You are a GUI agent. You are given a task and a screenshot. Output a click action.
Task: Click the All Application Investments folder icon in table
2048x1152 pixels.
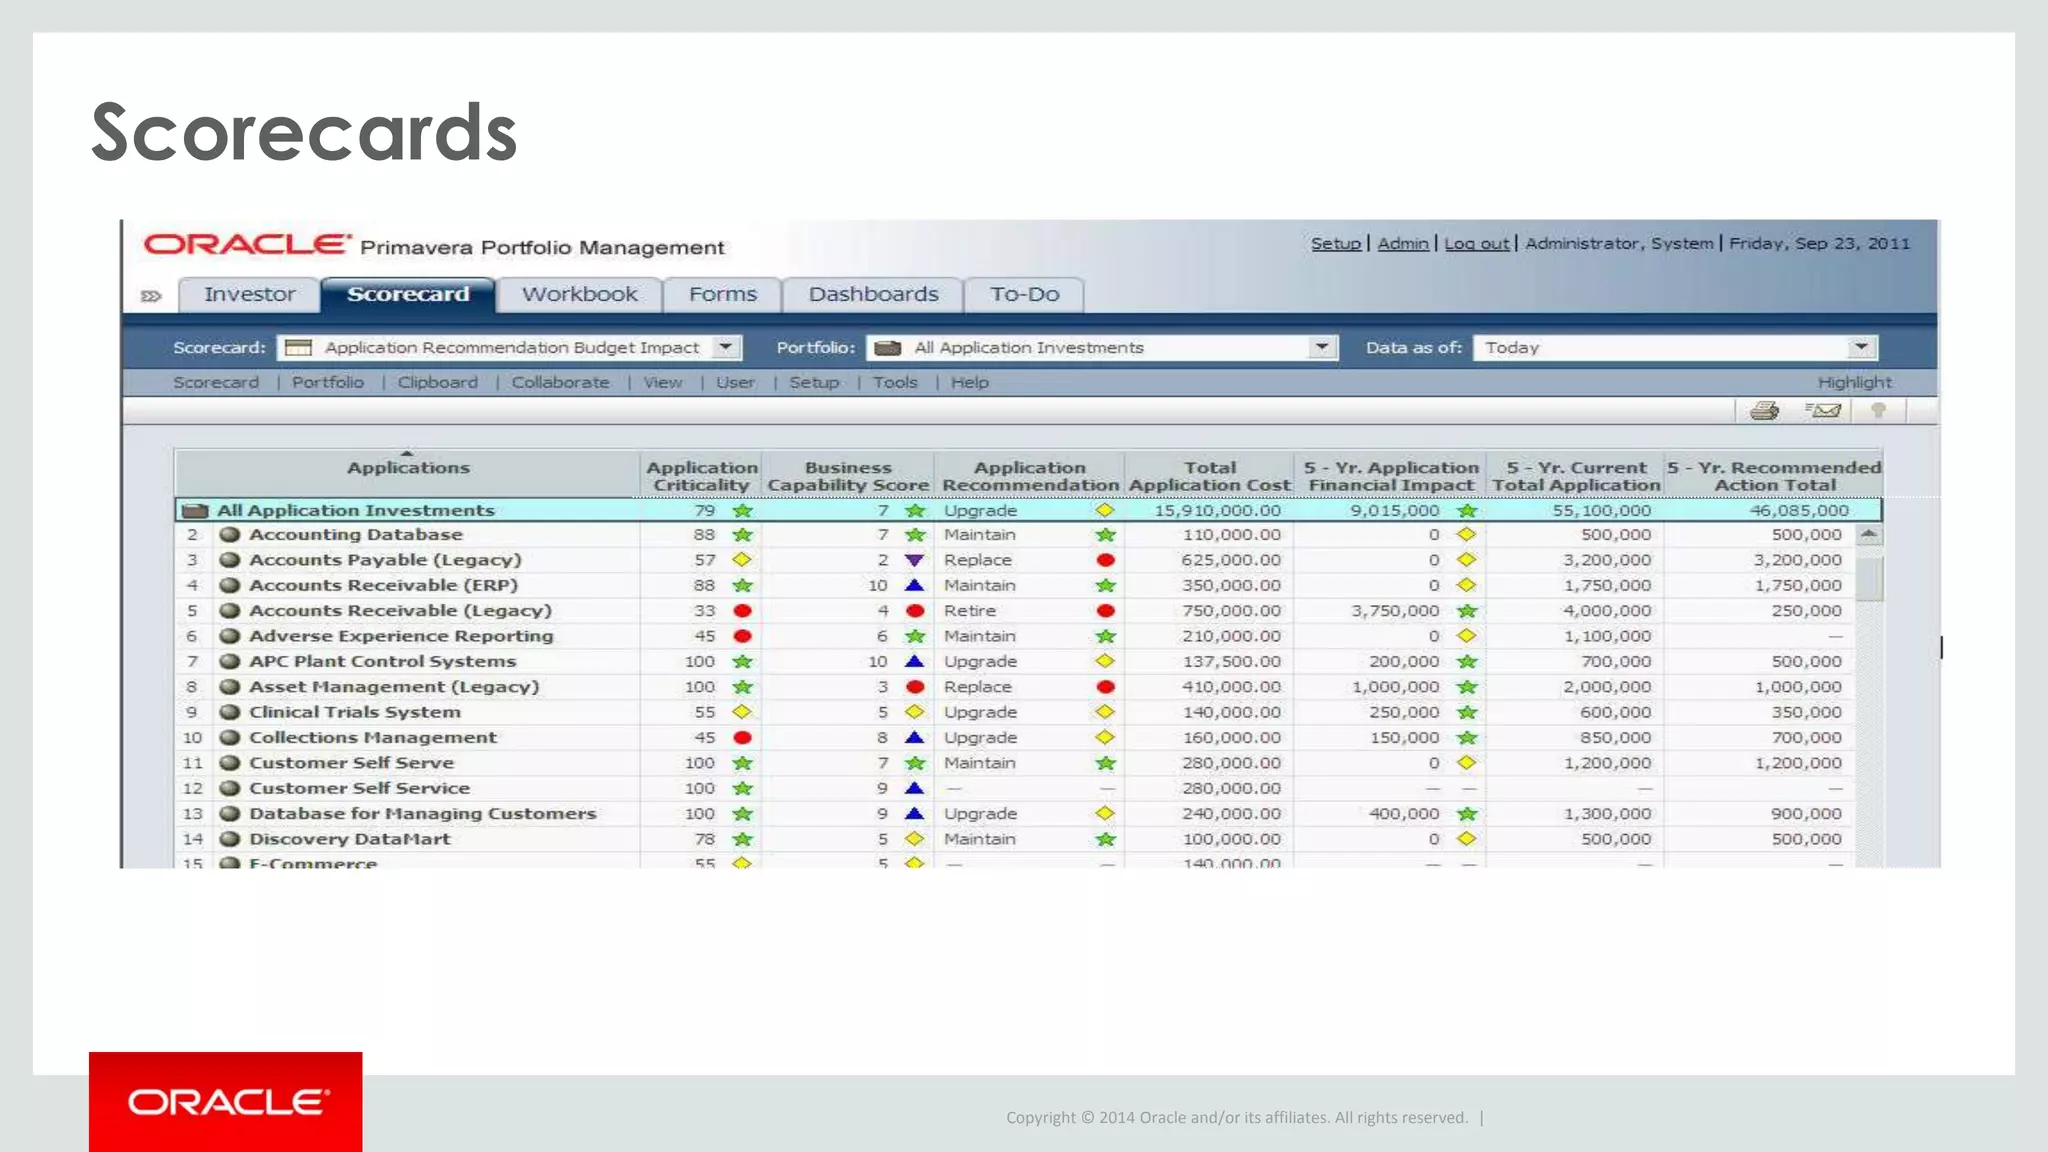[x=195, y=510]
